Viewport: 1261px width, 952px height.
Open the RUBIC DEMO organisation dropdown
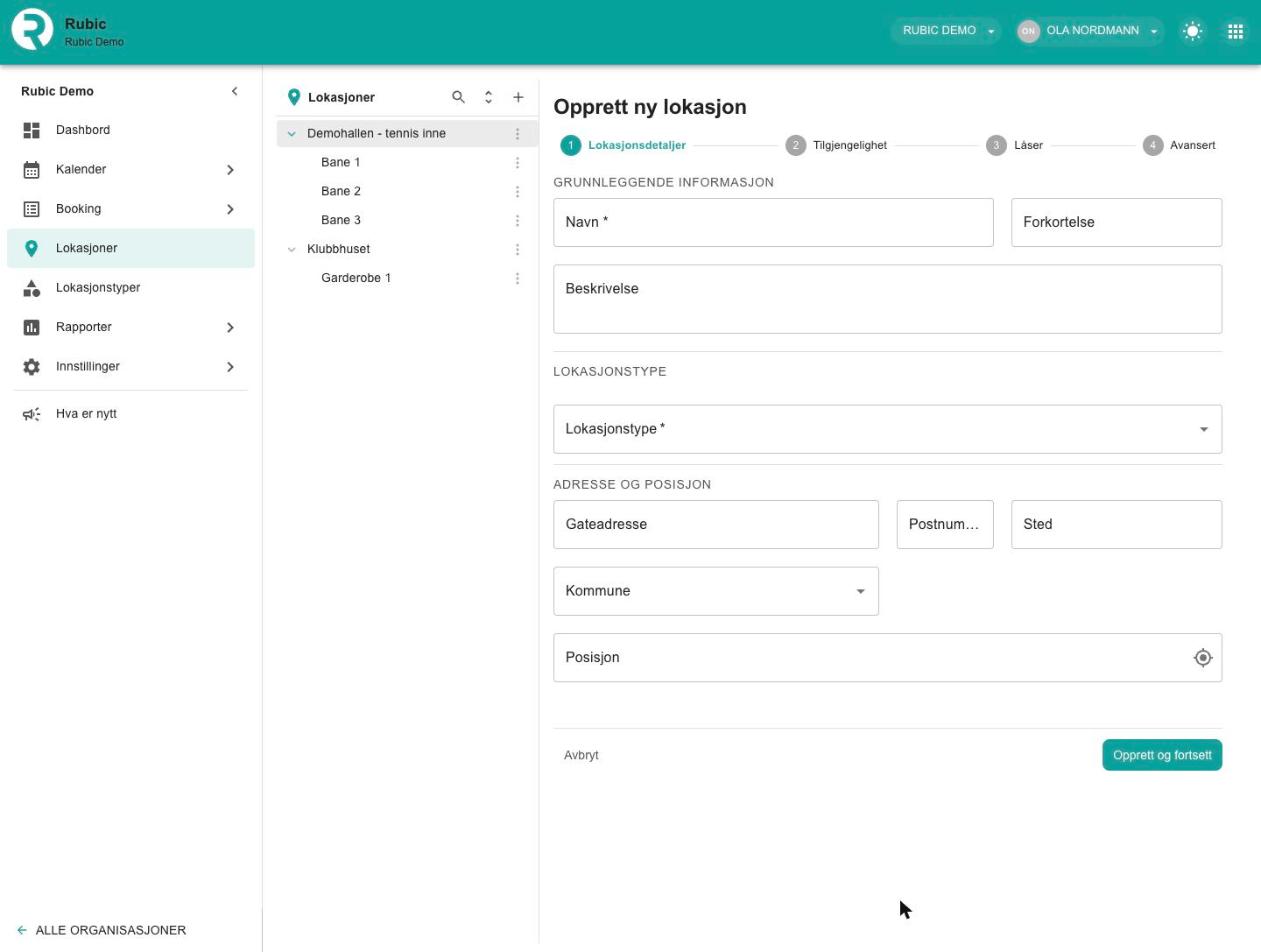click(x=946, y=31)
